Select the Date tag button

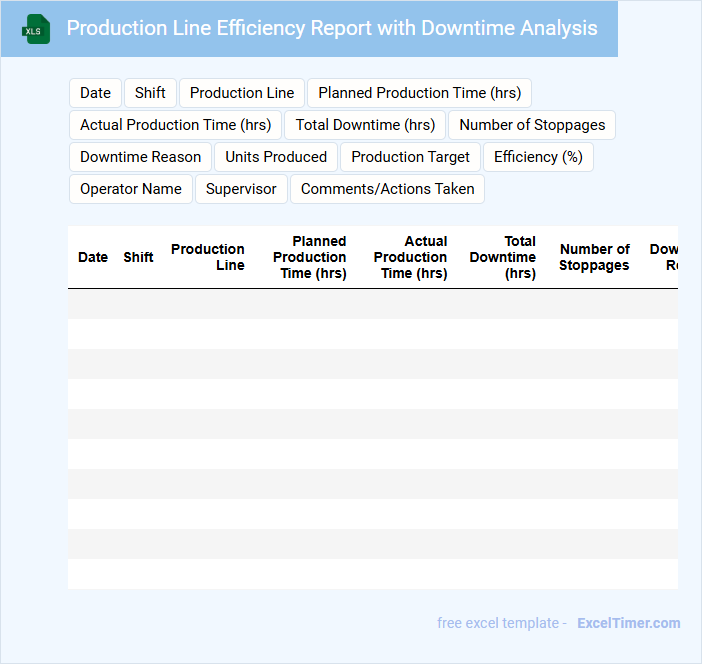(95, 93)
